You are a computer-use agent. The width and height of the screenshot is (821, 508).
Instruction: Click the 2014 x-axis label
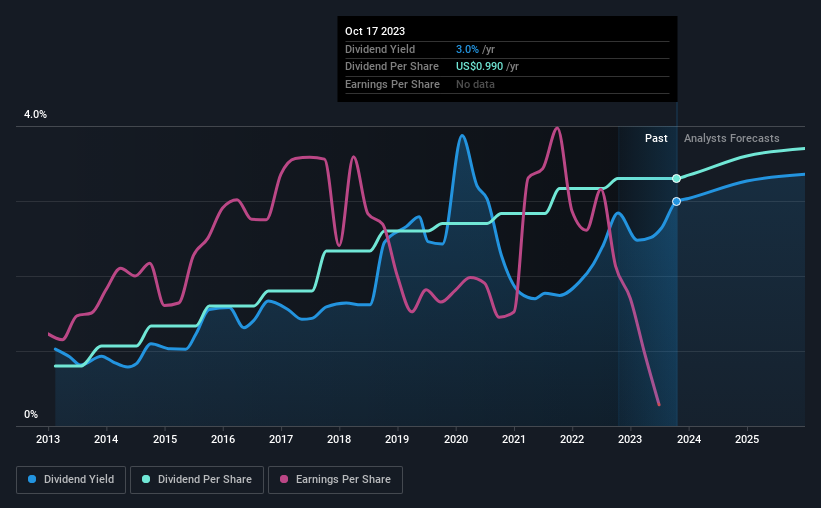click(106, 439)
